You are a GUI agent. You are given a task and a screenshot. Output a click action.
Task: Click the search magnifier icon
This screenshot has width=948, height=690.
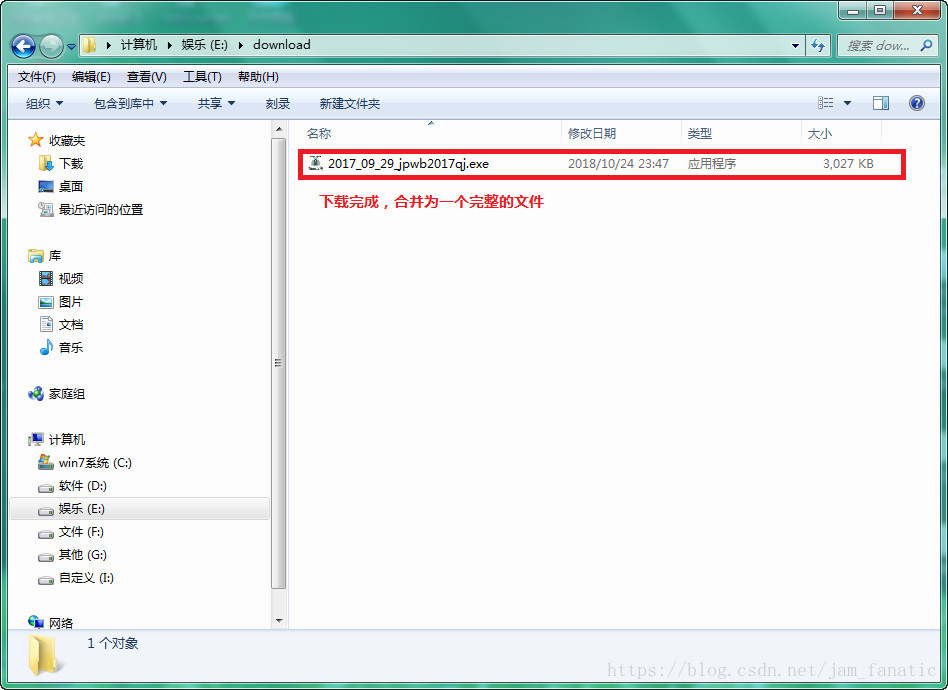coord(926,45)
